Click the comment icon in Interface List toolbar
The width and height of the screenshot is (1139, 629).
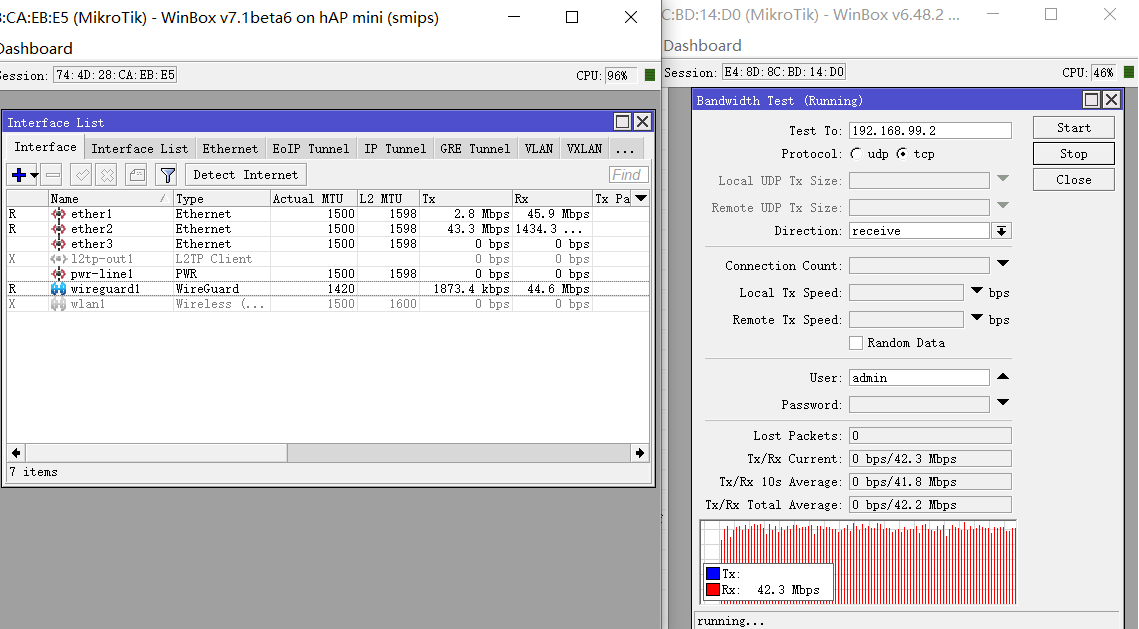(136, 175)
